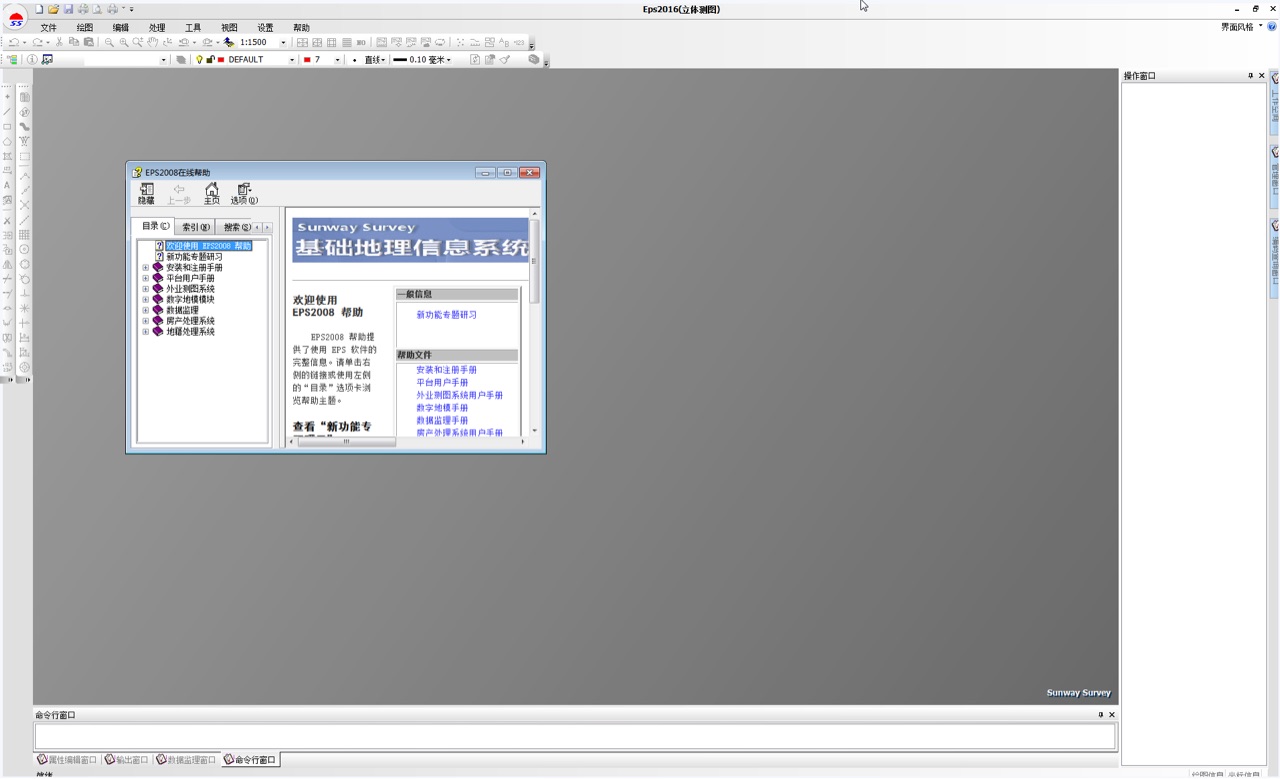The image size is (1280, 779).
Task: Click the 外业测图系统用户手册 link
Action: click(459, 396)
